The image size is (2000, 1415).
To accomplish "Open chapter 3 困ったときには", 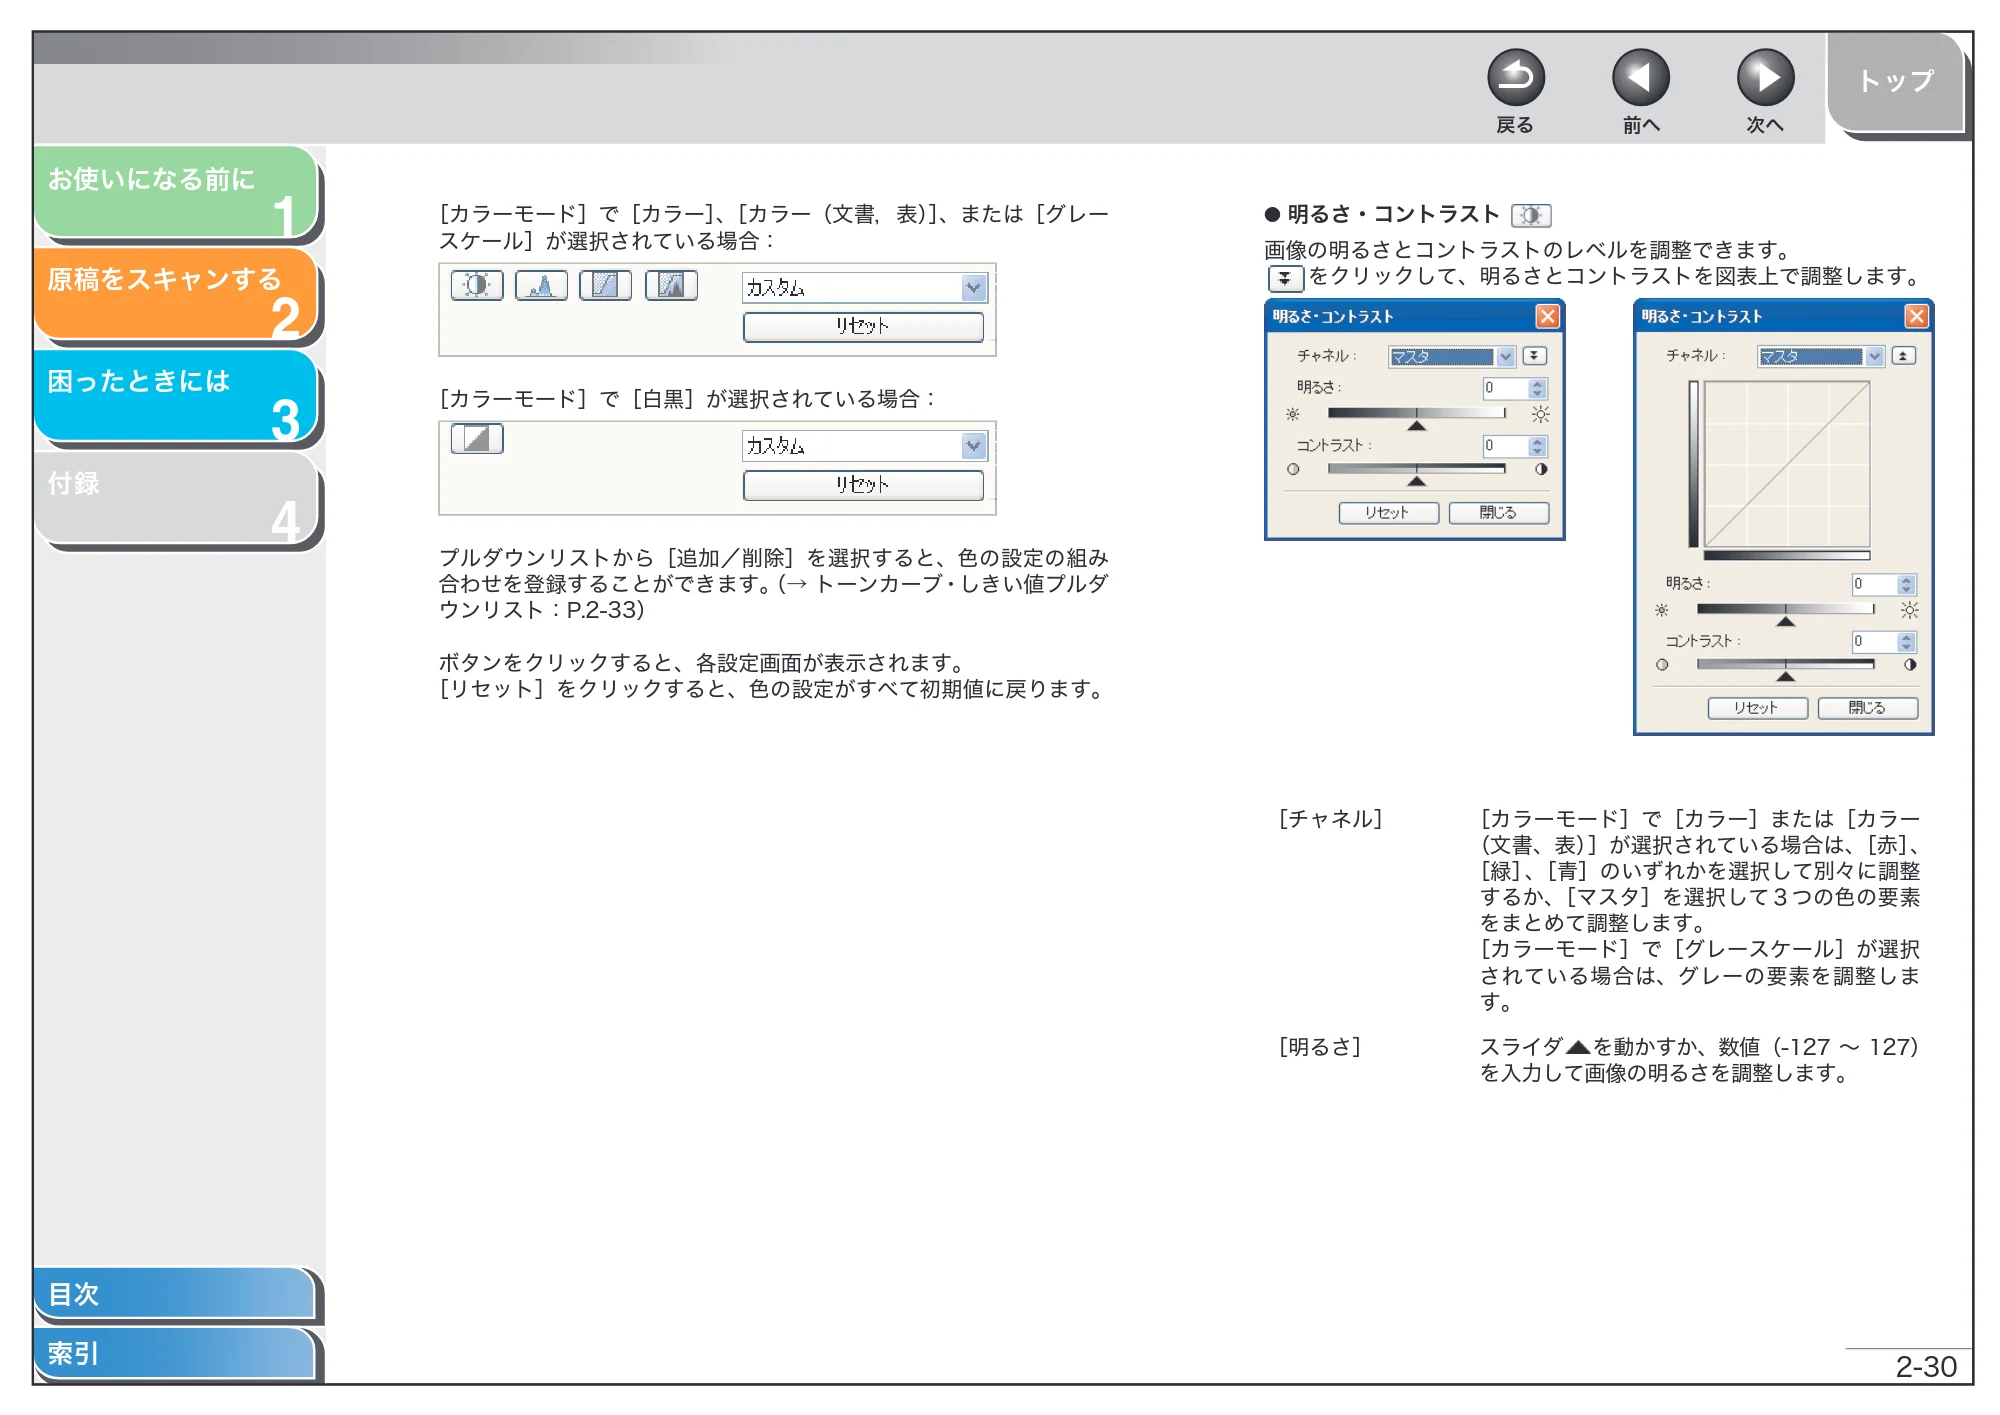I will point(176,396).
